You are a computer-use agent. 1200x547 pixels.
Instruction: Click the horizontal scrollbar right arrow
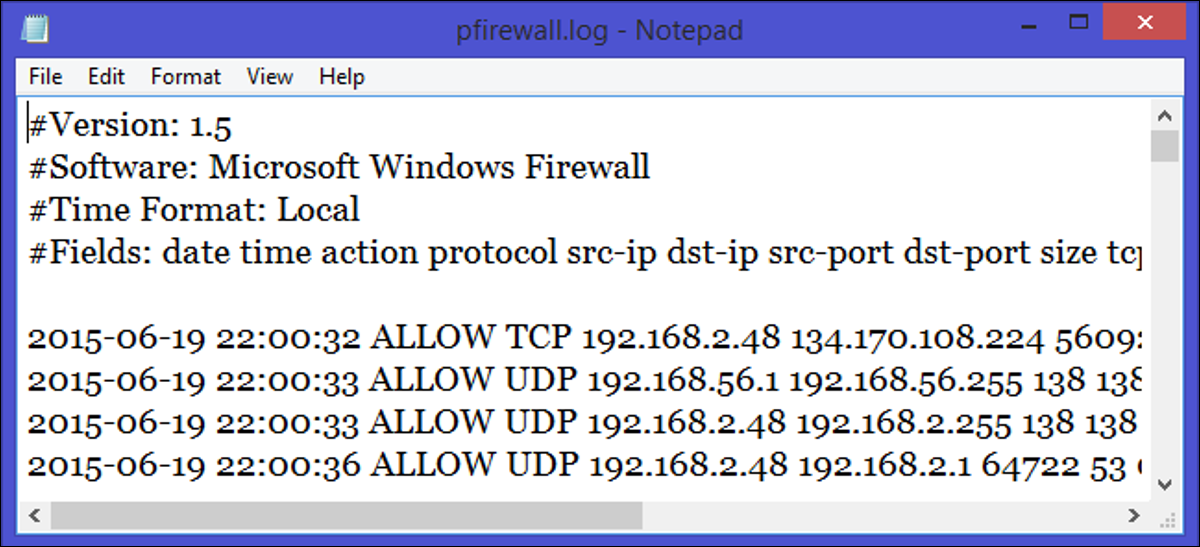(x=1134, y=515)
